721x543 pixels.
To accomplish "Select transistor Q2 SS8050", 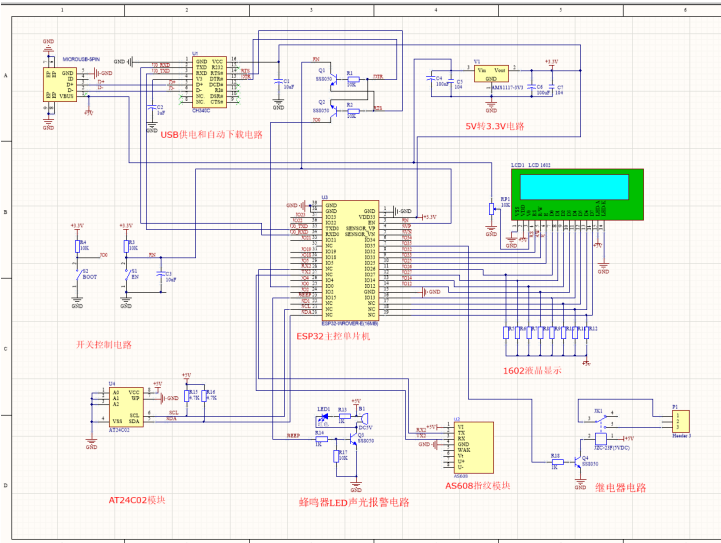I will pyautogui.click(x=334, y=110).
